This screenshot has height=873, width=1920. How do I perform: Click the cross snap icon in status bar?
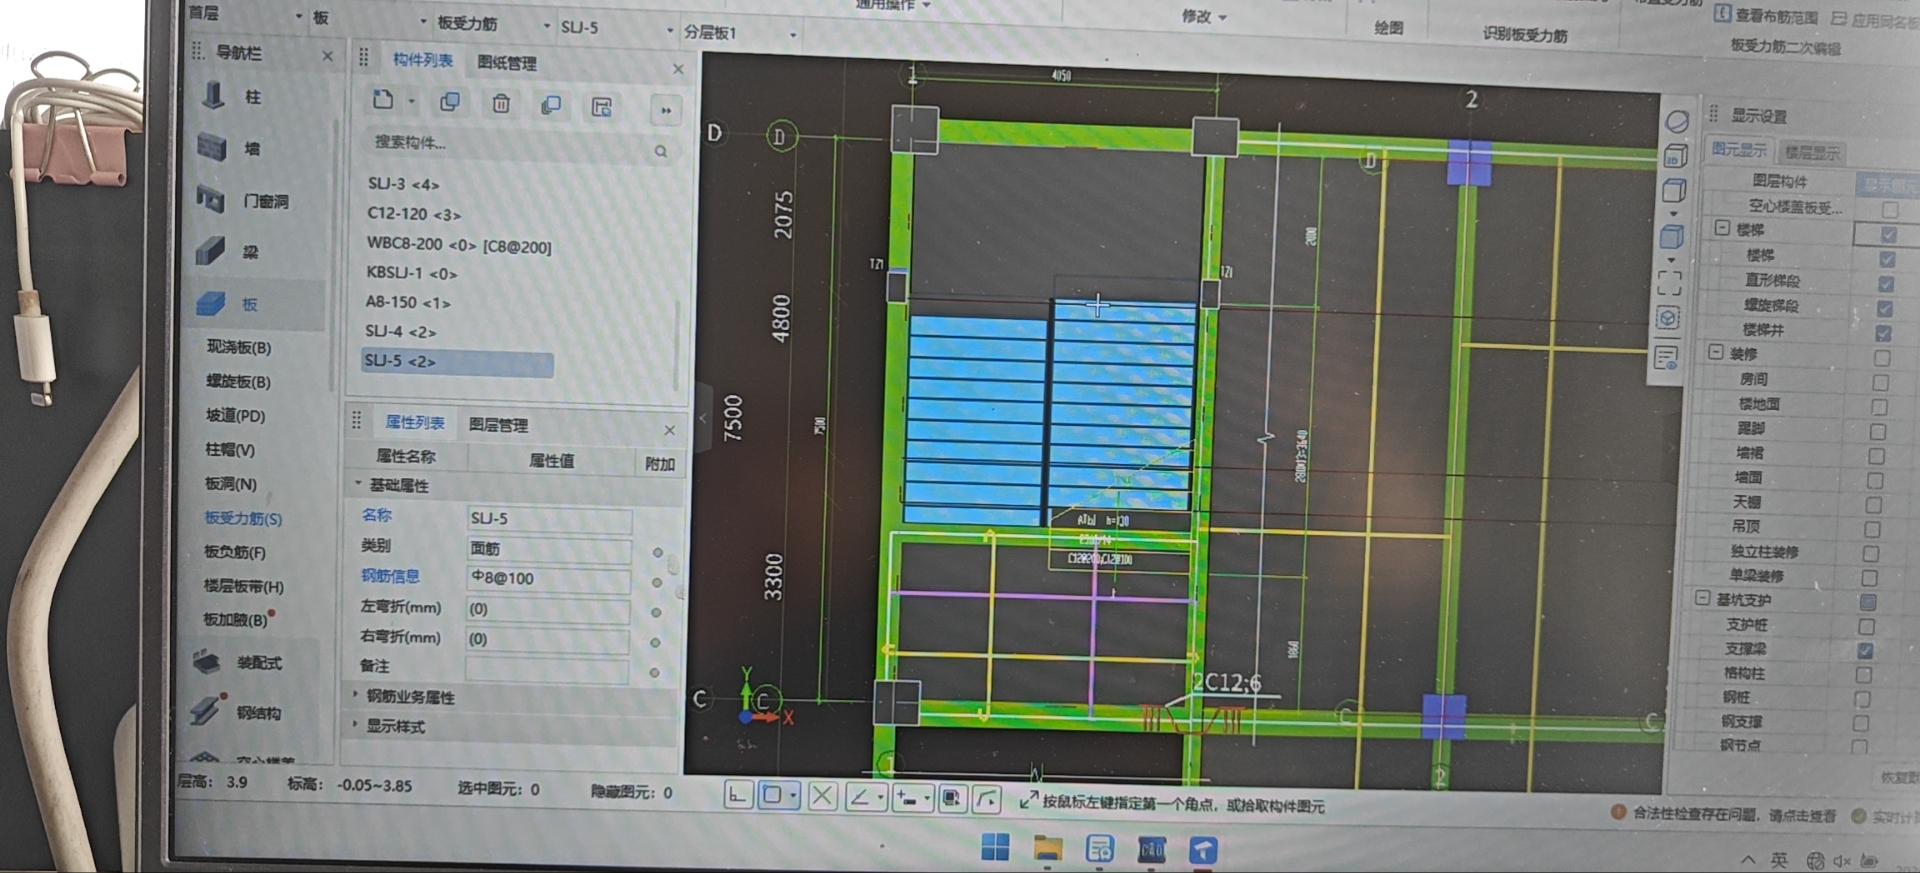click(822, 797)
